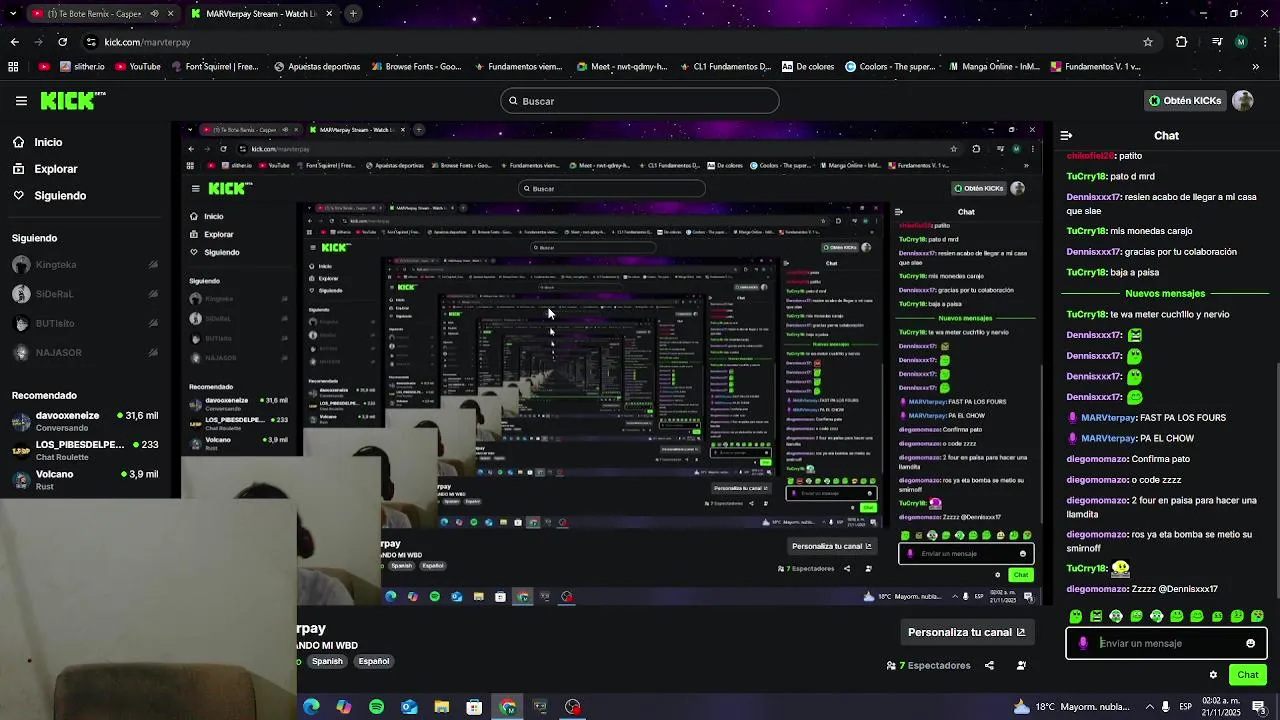This screenshot has height=720, width=1280.
Task: Close the Te Bote Remix tab
Action: [x=171, y=14]
